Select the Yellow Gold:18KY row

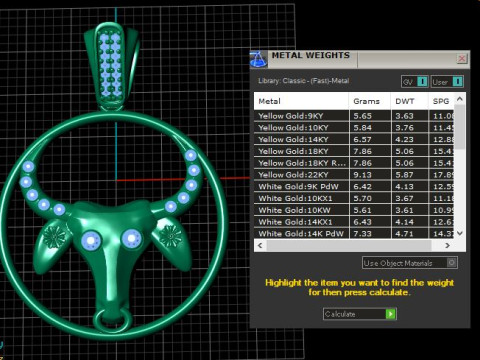pyautogui.click(x=354, y=151)
